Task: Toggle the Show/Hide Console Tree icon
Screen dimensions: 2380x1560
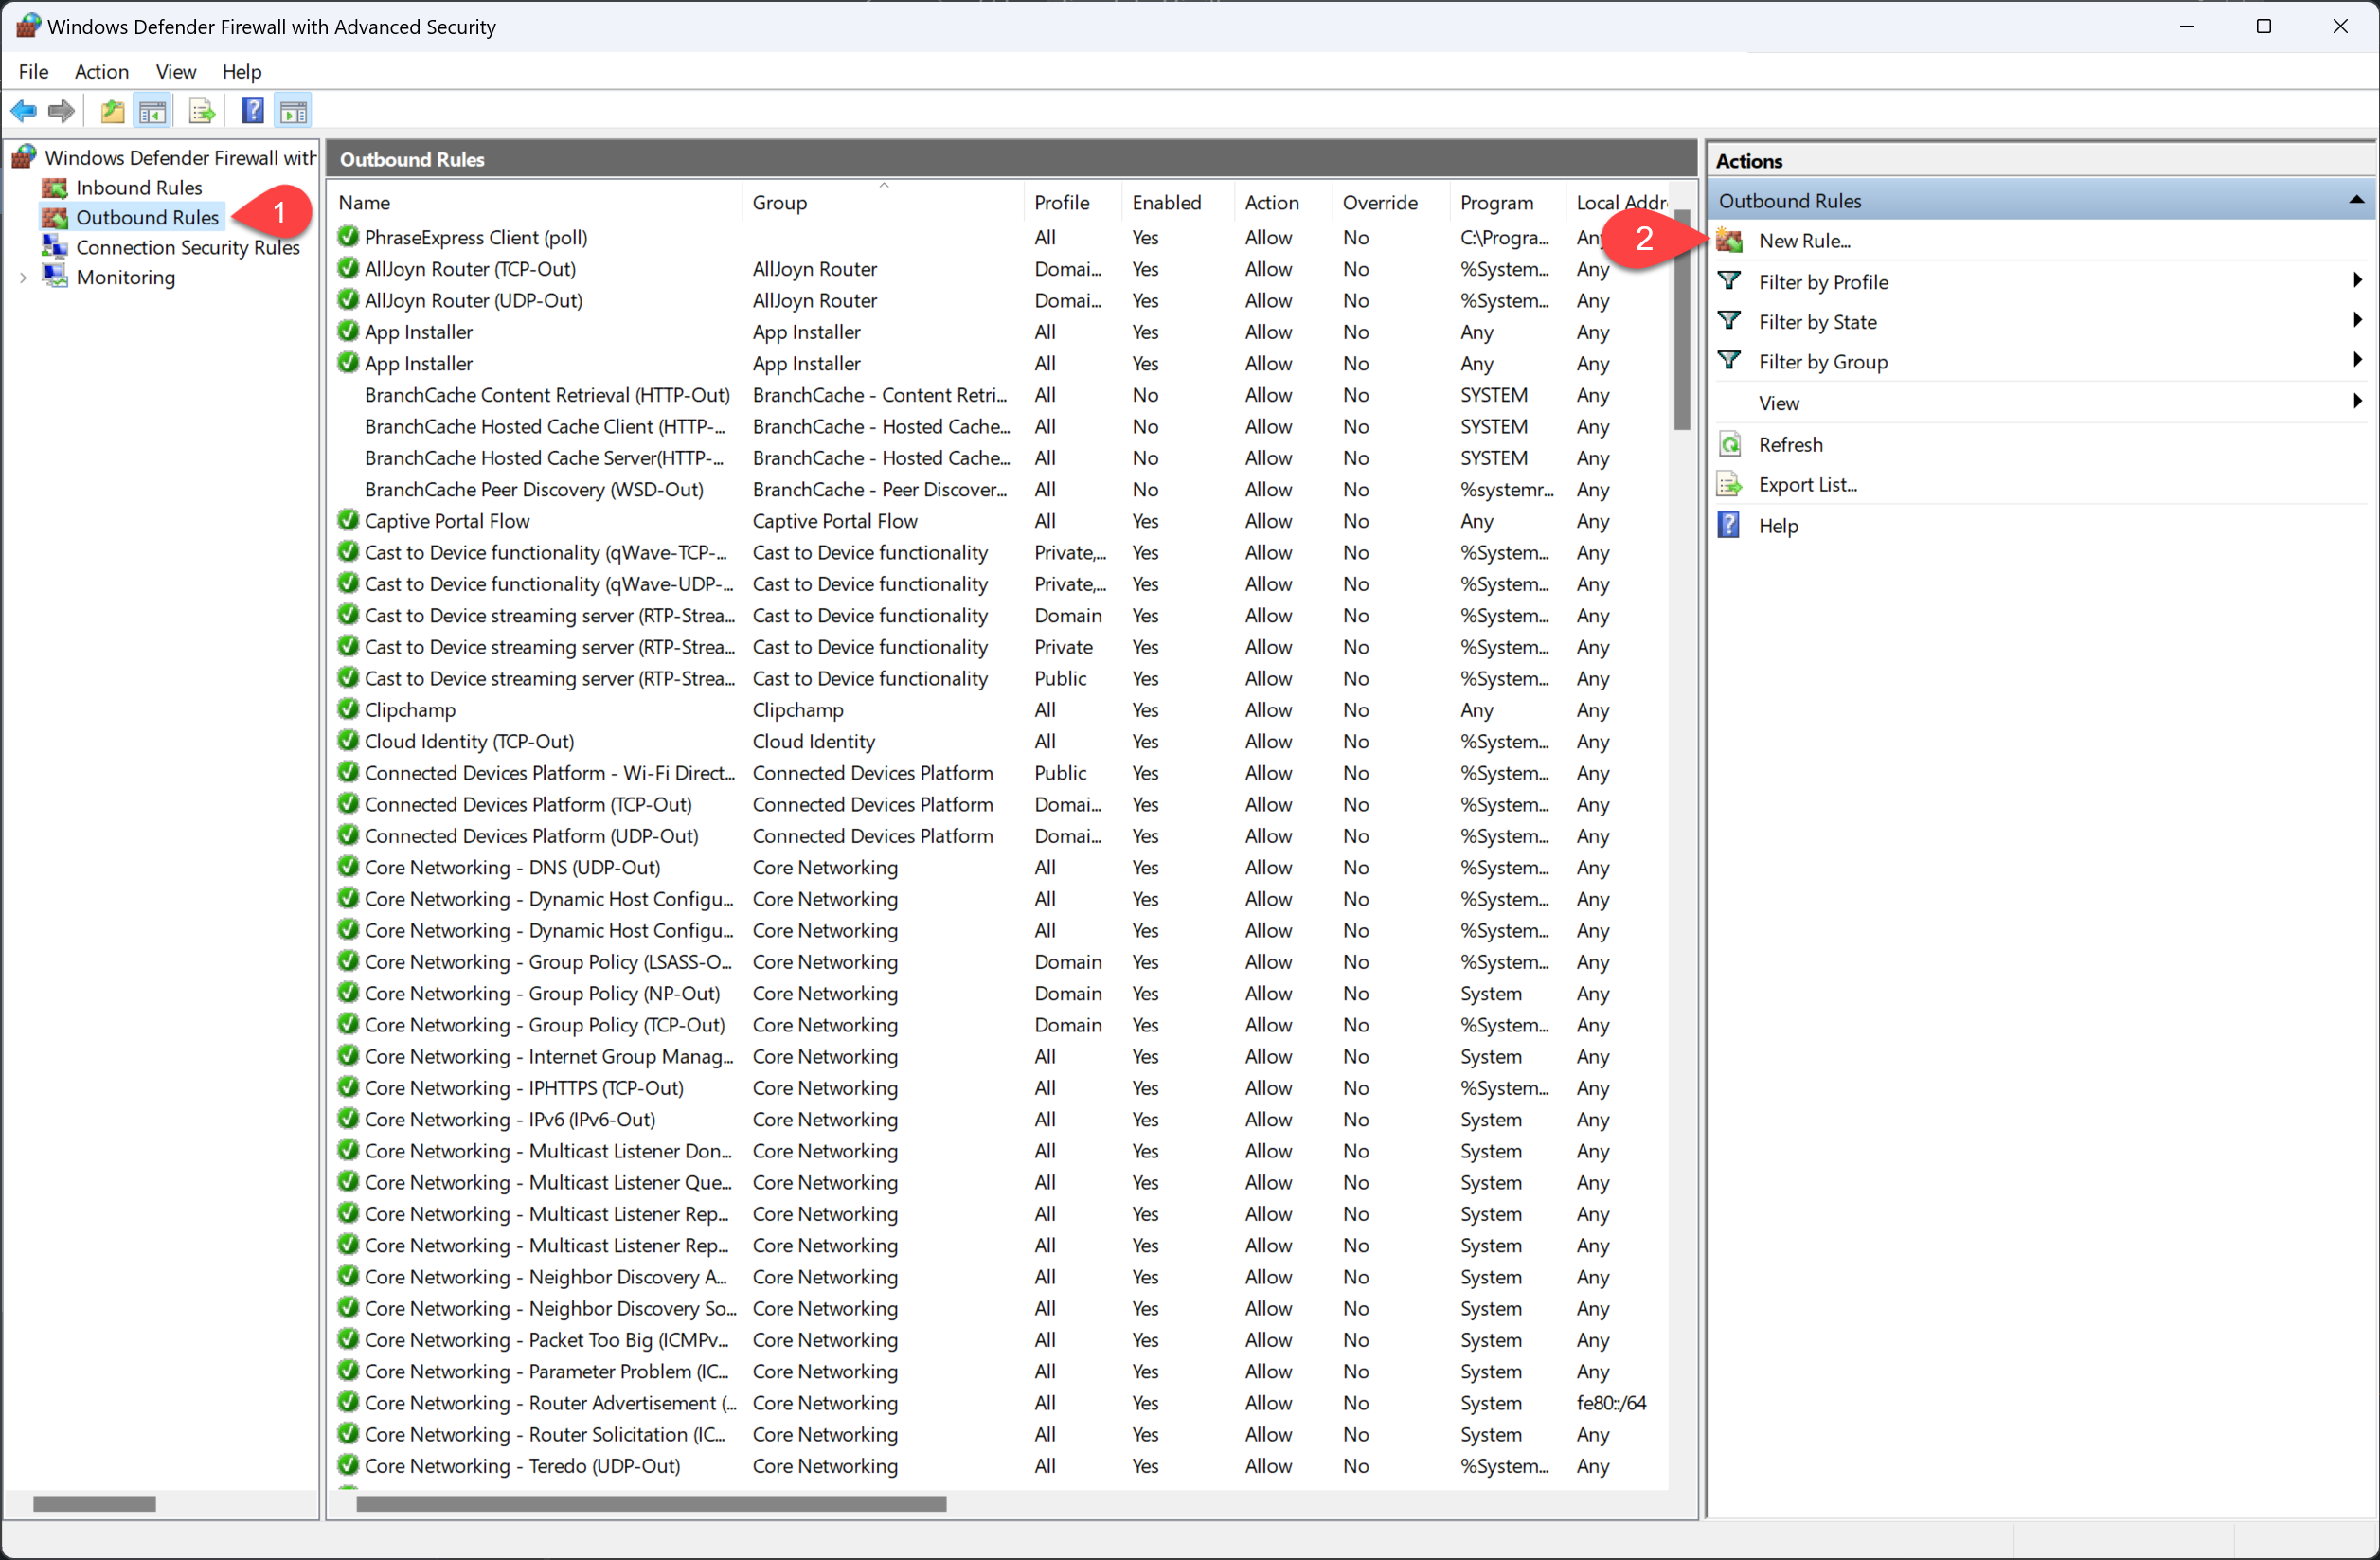Action: click(153, 111)
